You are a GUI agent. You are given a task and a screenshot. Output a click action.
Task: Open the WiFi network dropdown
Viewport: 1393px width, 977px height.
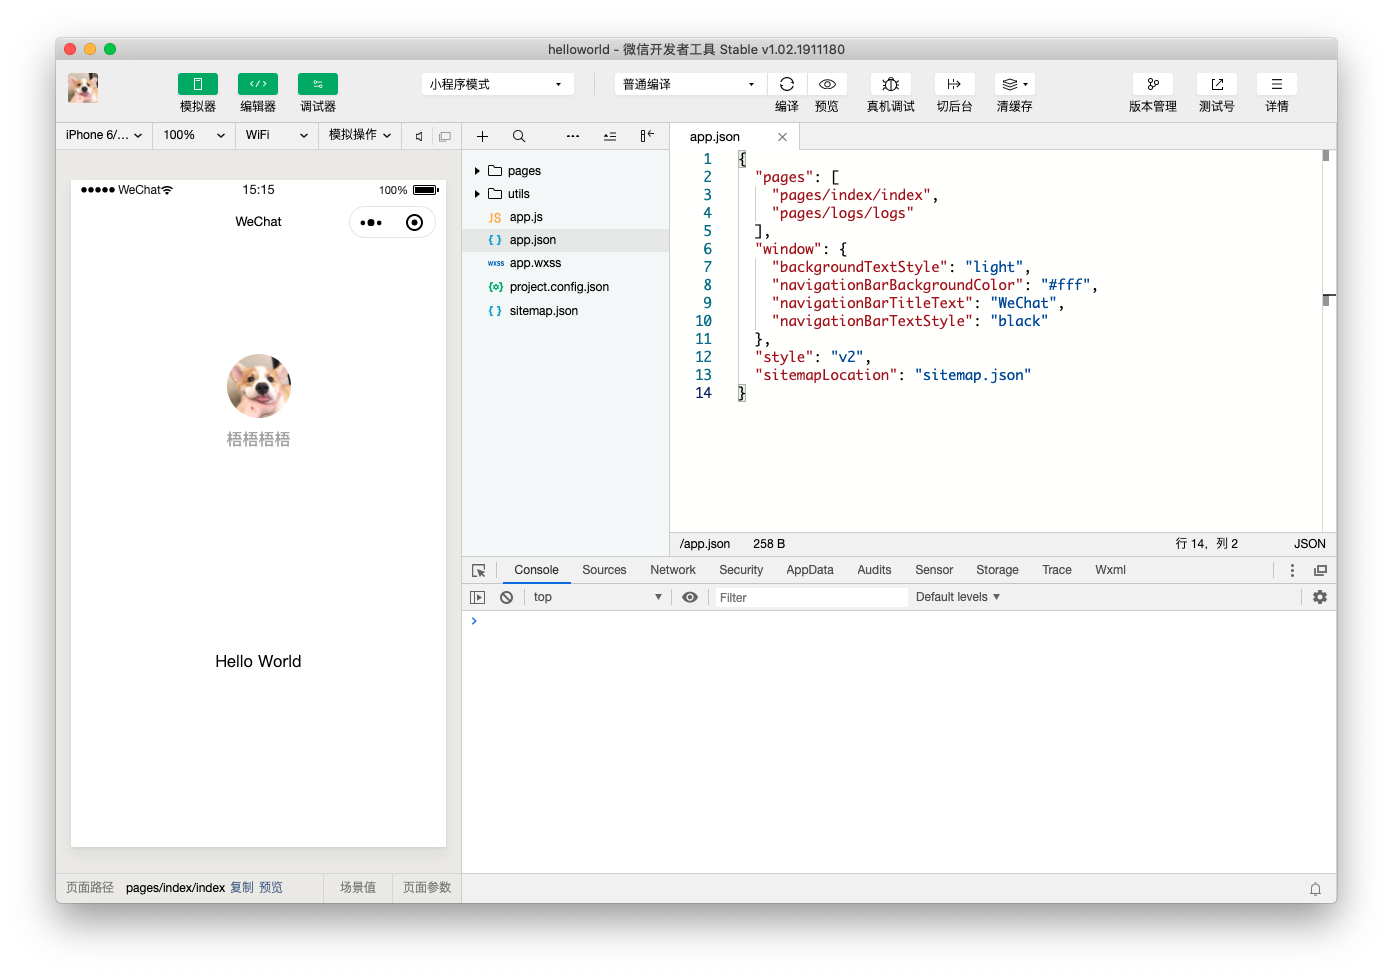(277, 135)
